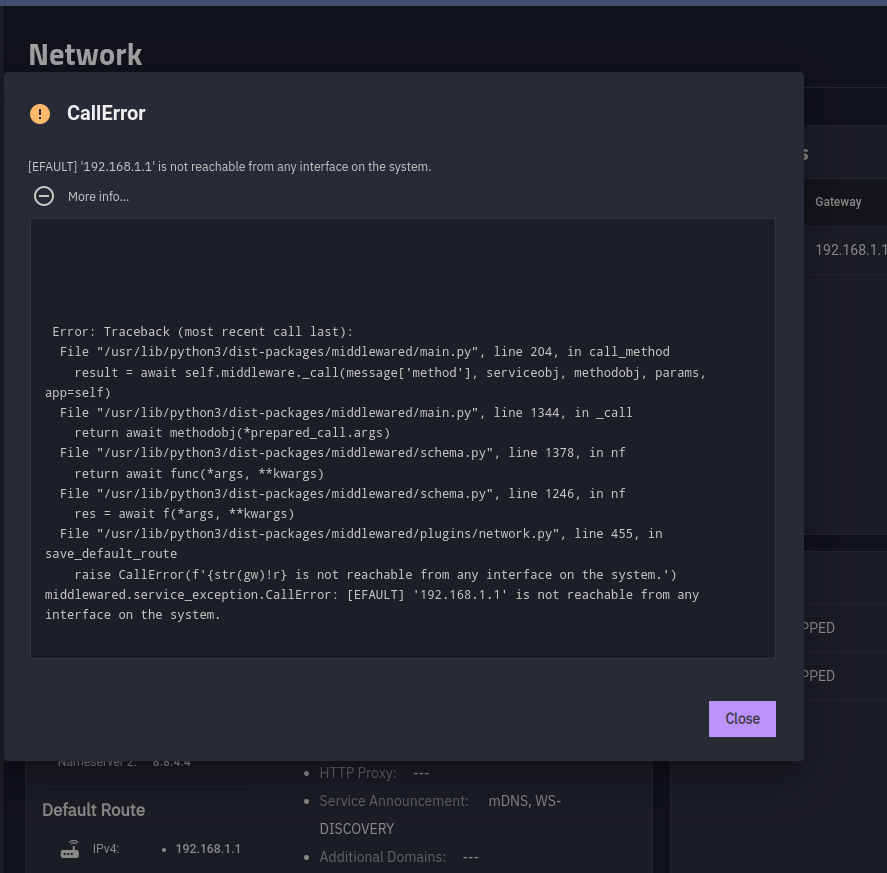Screen dimensions: 887x873
Task: Click the traceback text area
Action: point(403,438)
